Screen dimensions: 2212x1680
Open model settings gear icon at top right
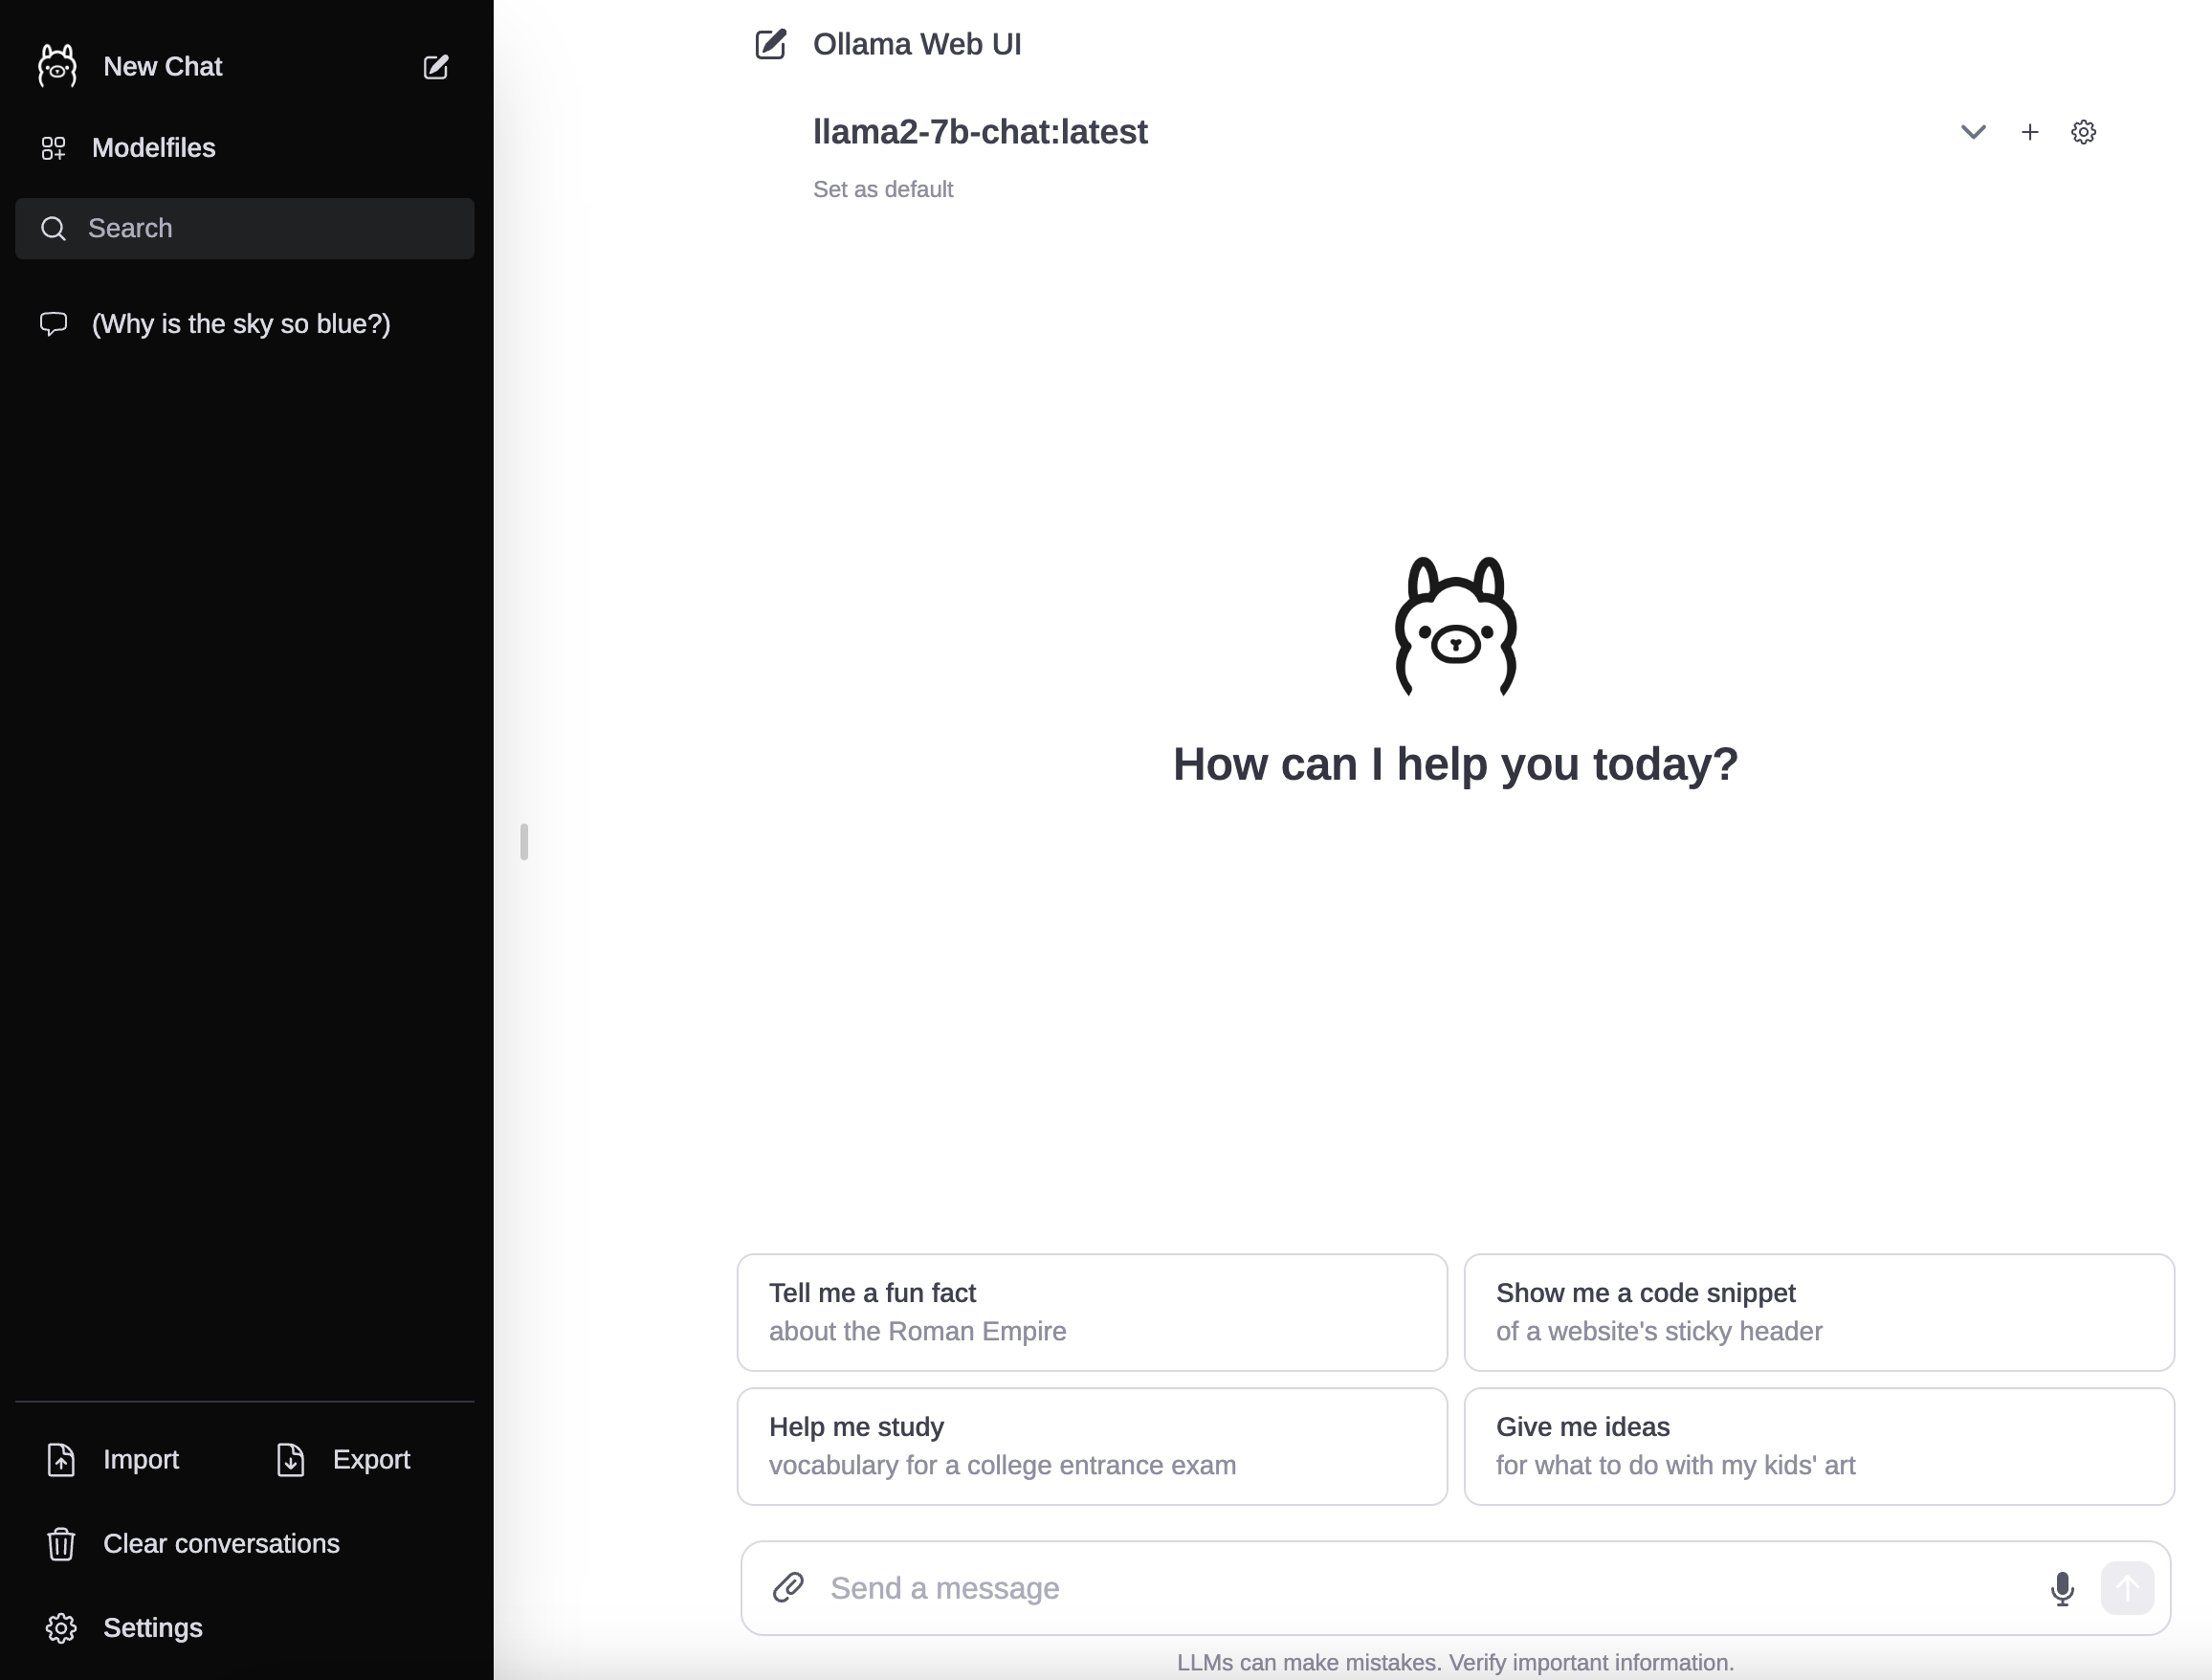point(2083,132)
